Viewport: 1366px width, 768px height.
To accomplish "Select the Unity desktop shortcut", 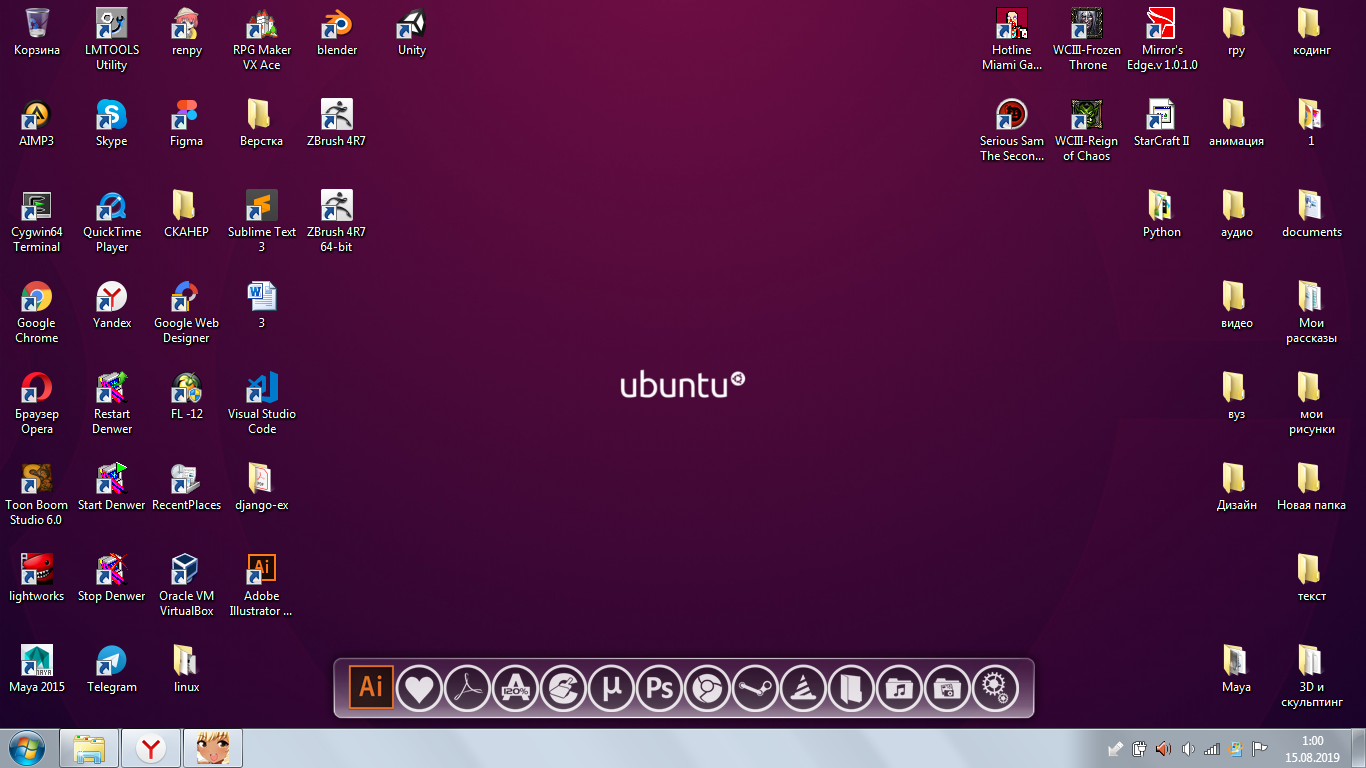I will pyautogui.click(x=412, y=32).
